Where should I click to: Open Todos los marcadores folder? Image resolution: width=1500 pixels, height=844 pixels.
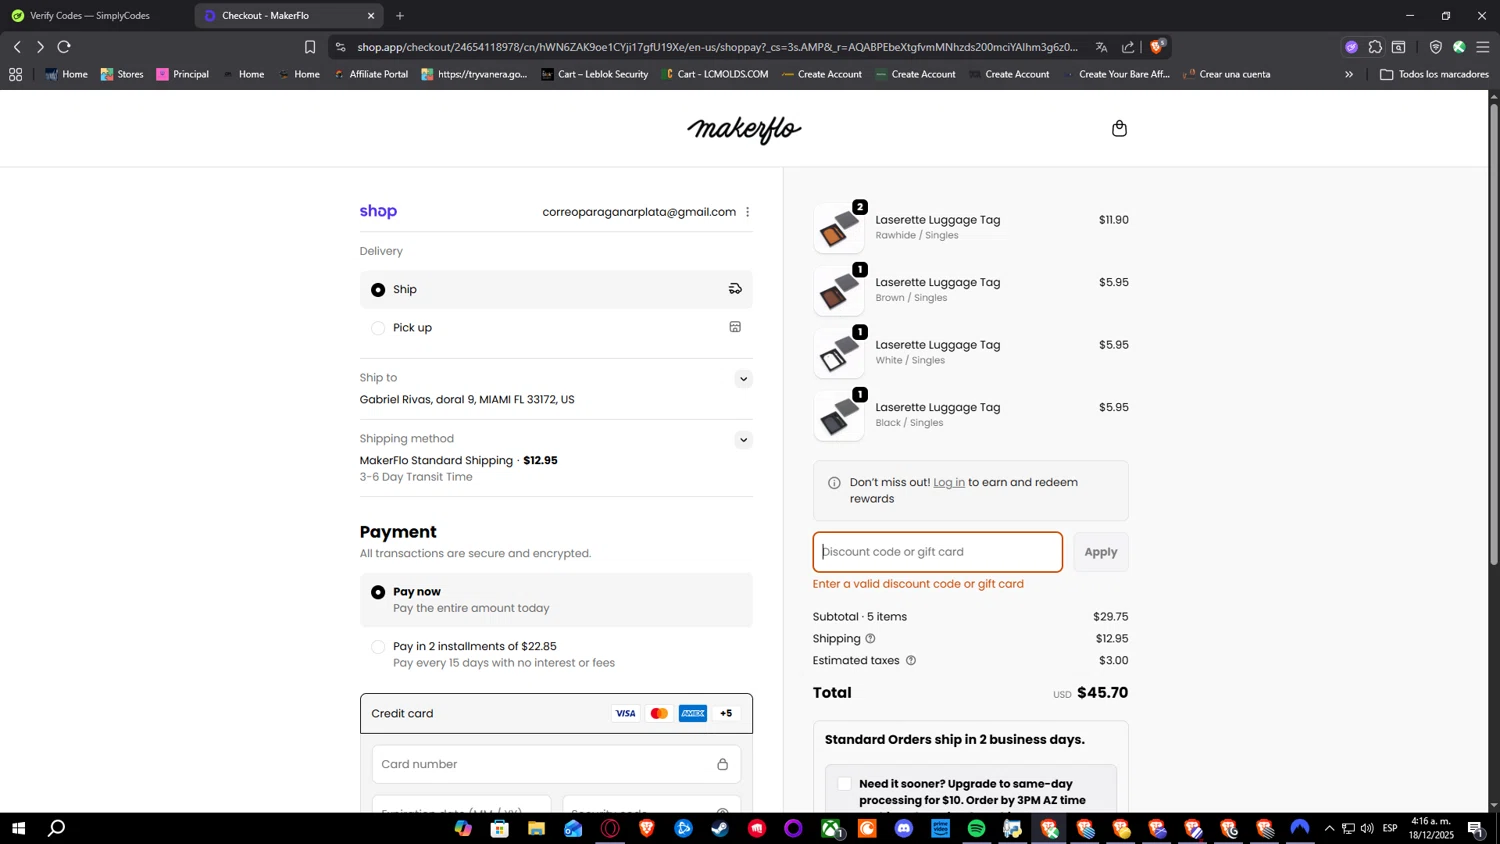(x=1434, y=74)
